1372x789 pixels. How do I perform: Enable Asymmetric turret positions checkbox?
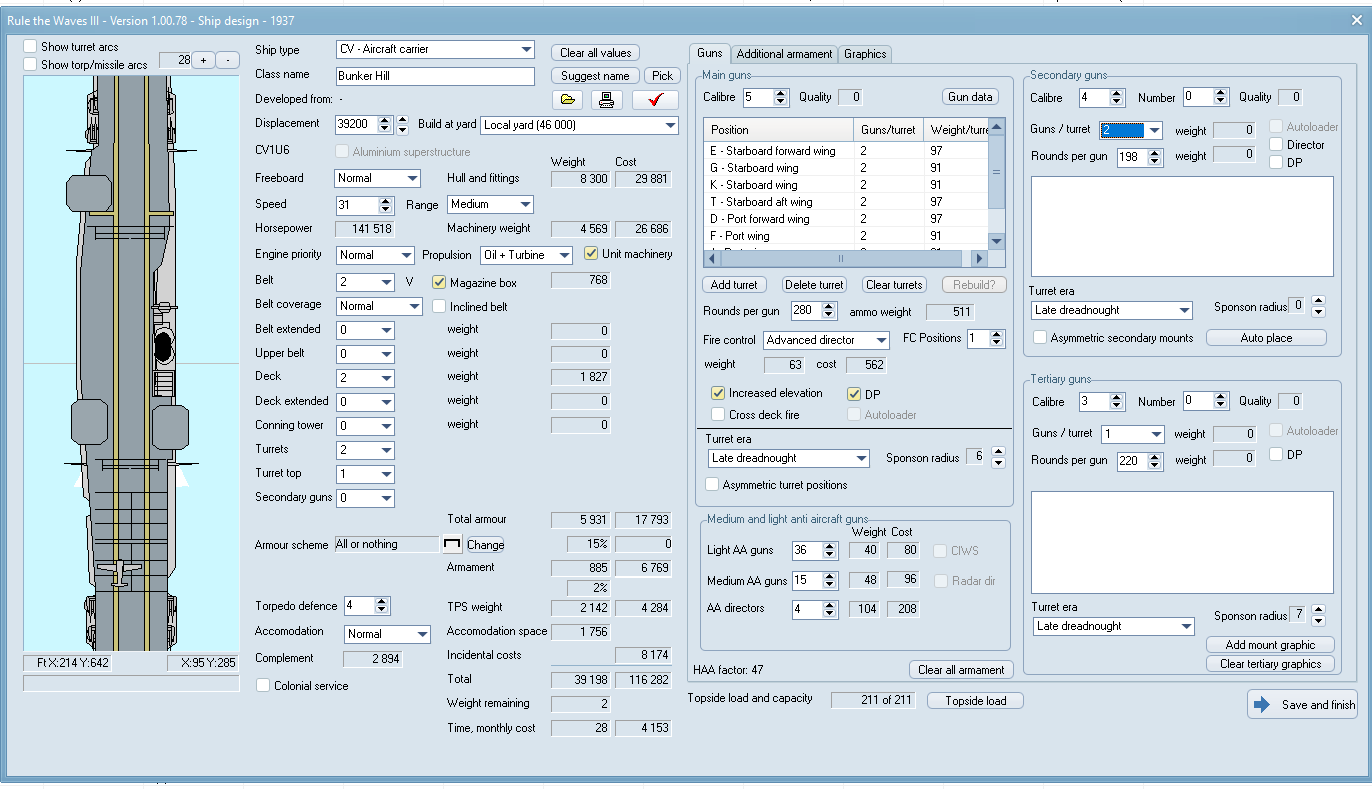coord(712,485)
